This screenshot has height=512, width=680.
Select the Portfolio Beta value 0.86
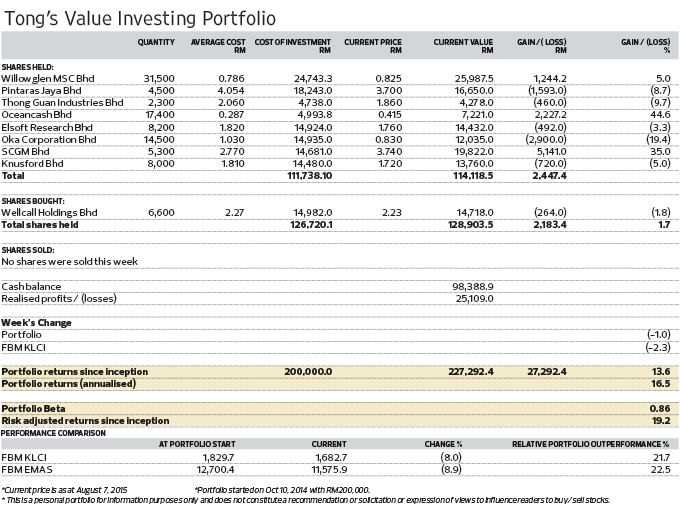tap(660, 408)
